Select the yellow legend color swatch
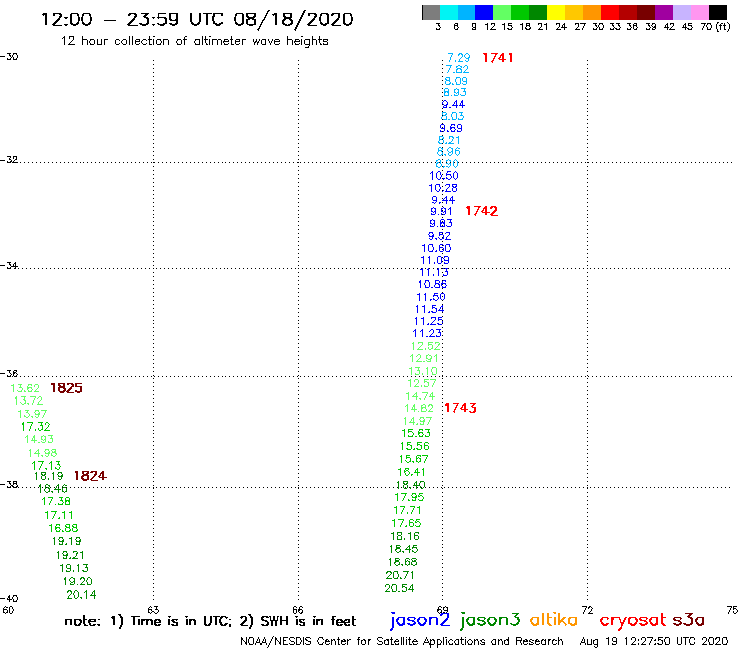 point(556,12)
